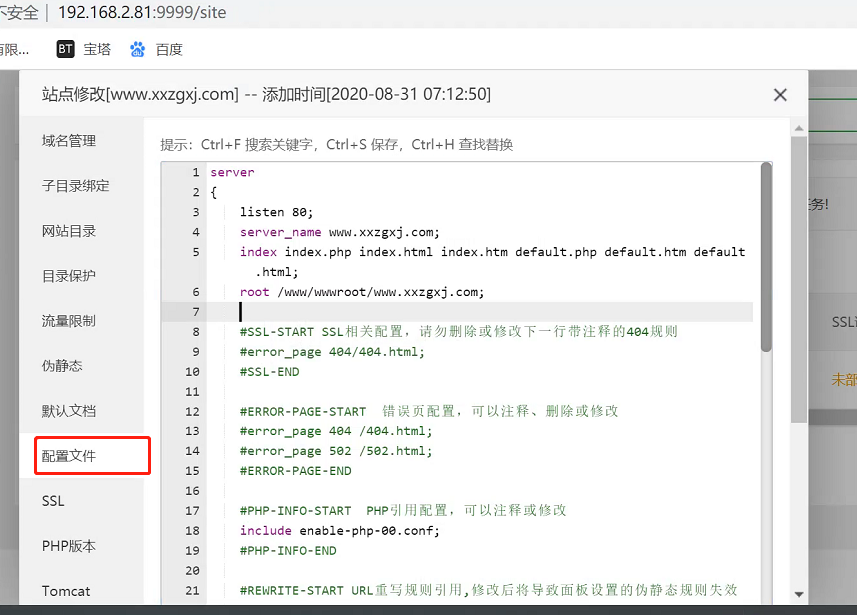
Task: Select 子目录绑定 in sidebar
Action: click(75, 186)
